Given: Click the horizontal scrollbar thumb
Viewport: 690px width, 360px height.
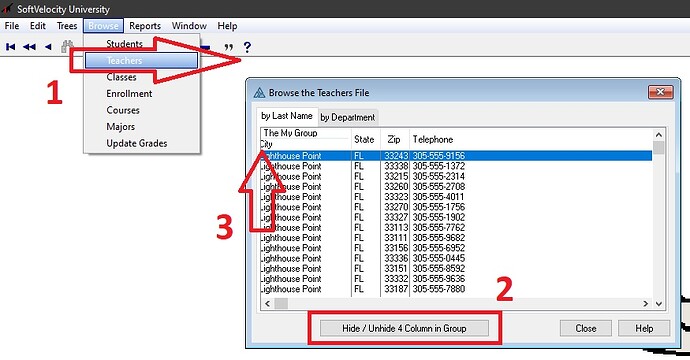Looking at the screenshot, I should (281, 304).
